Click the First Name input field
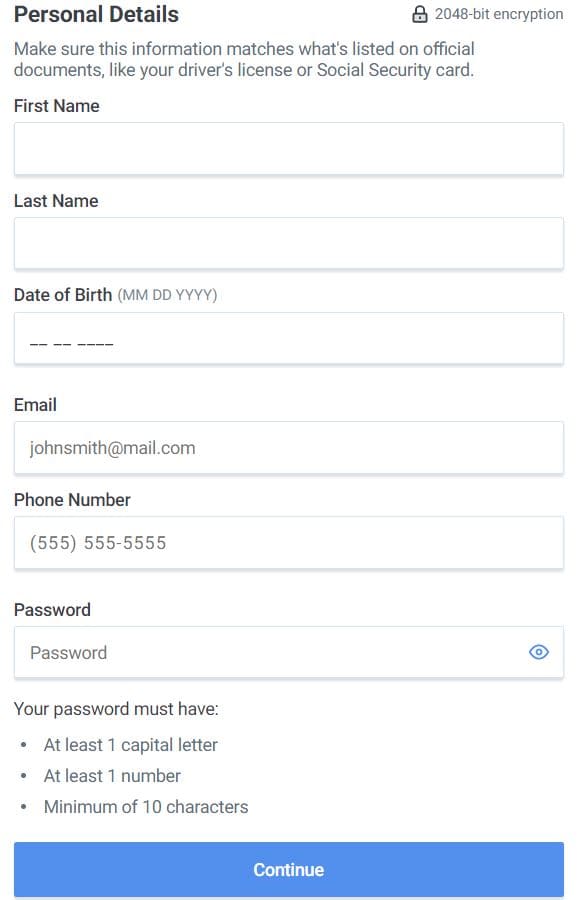The width and height of the screenshot is (578, 900). click(x=289, y=149)
